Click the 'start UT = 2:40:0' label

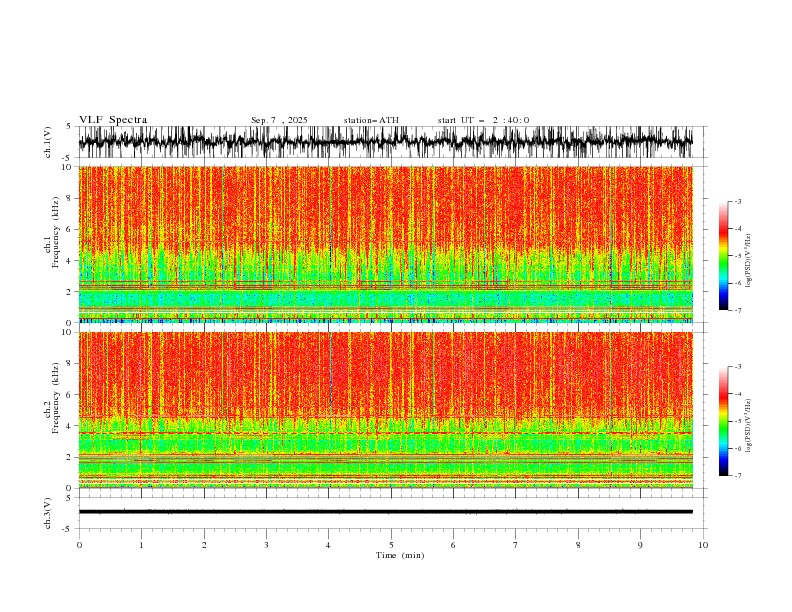pos(483,120)
